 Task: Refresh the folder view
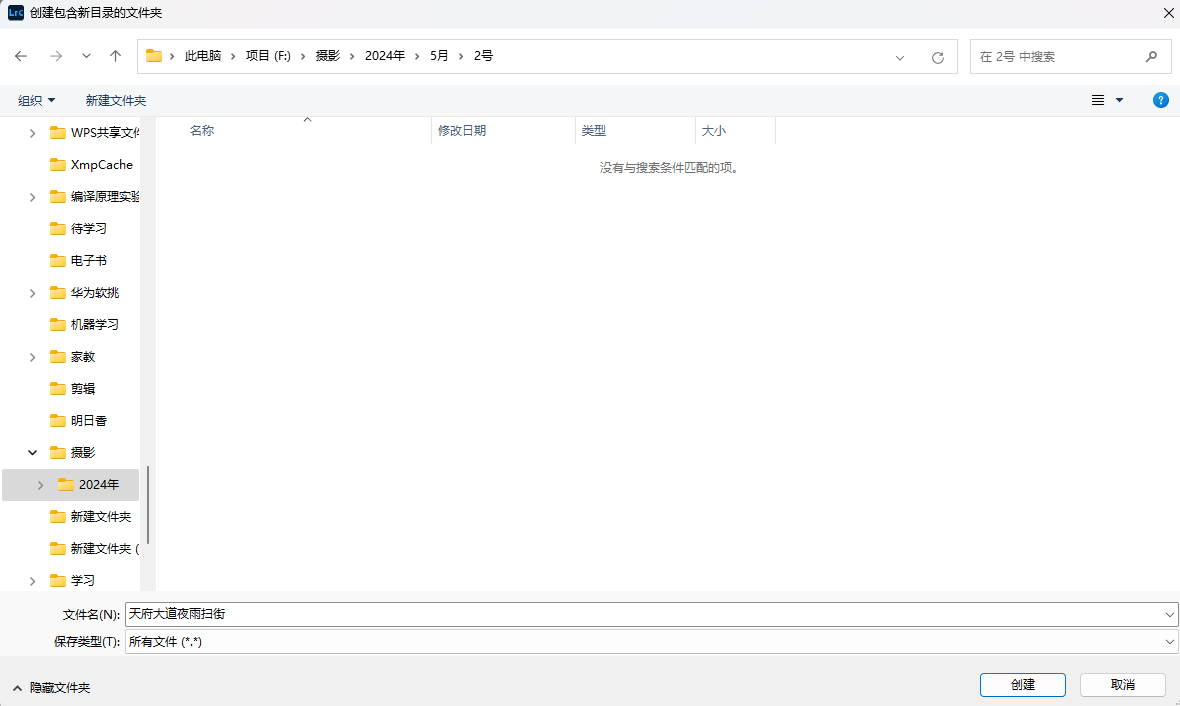[937, 56]
